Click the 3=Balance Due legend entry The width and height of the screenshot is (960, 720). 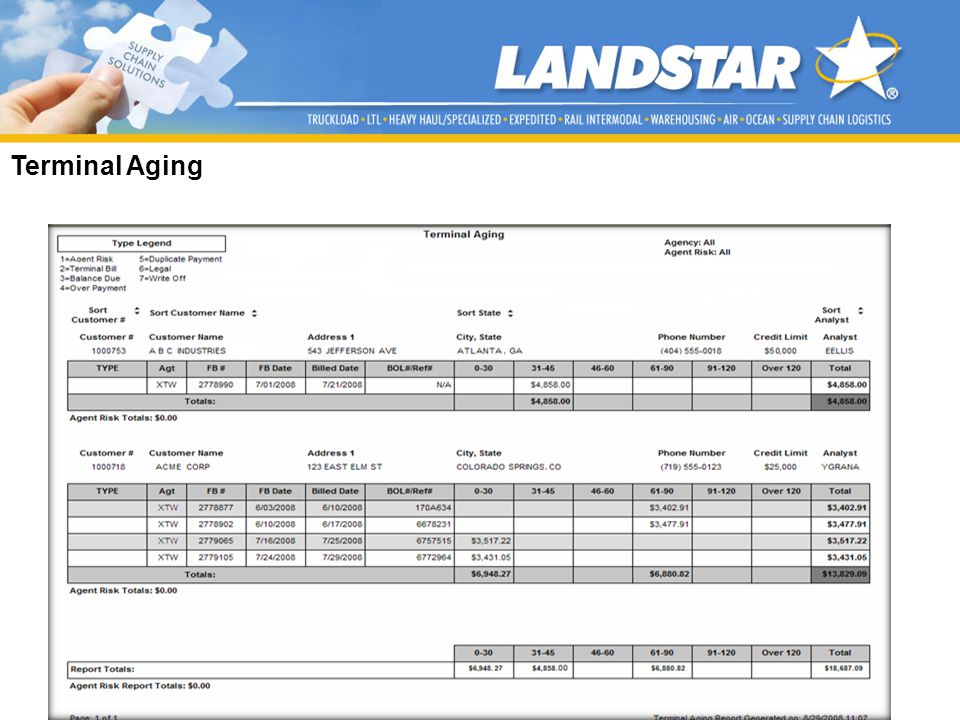90,279
